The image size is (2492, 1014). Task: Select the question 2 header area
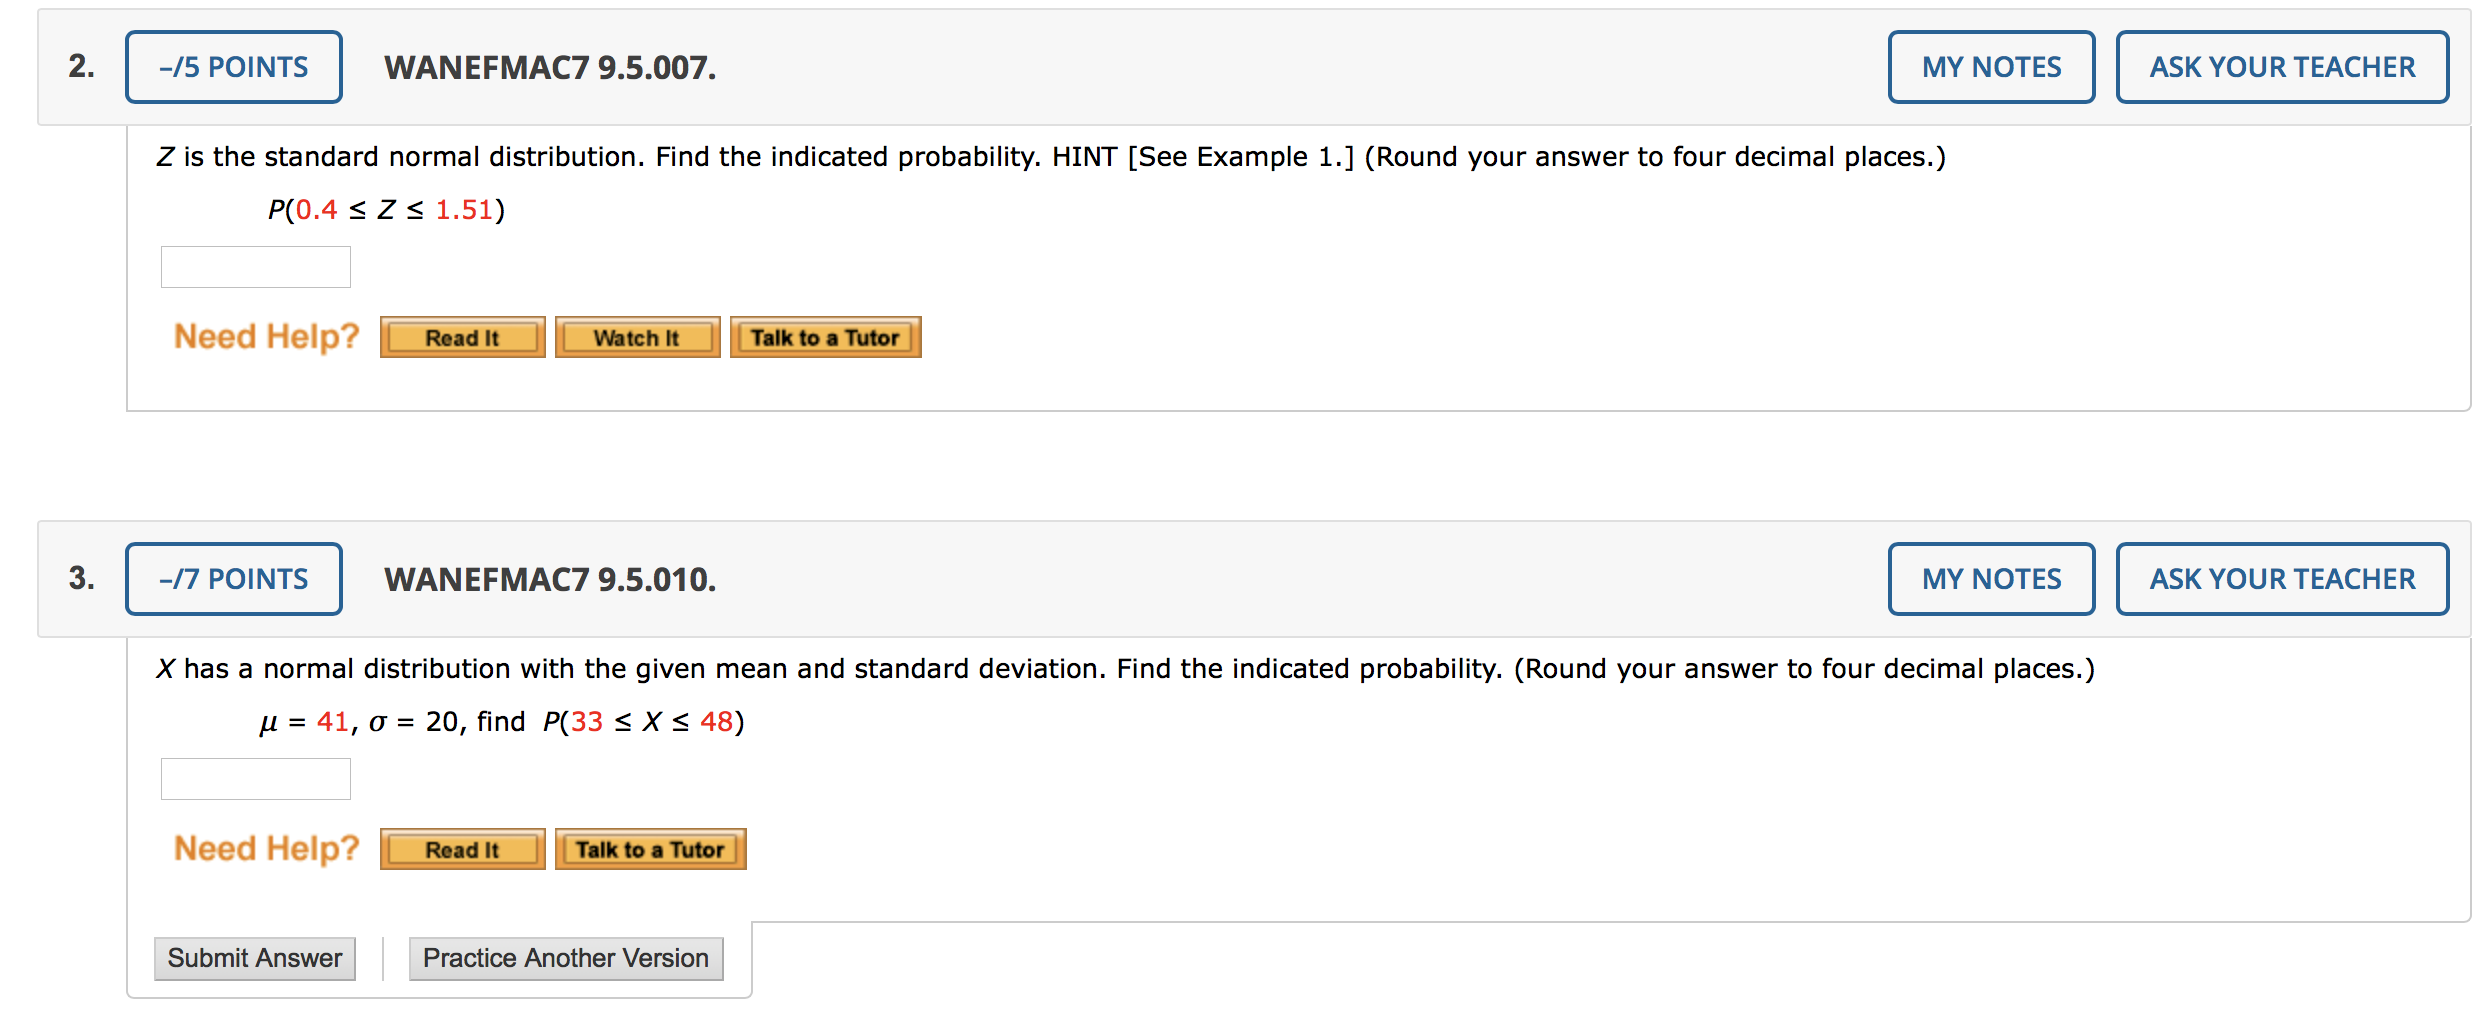click(x=1200, y=66)
